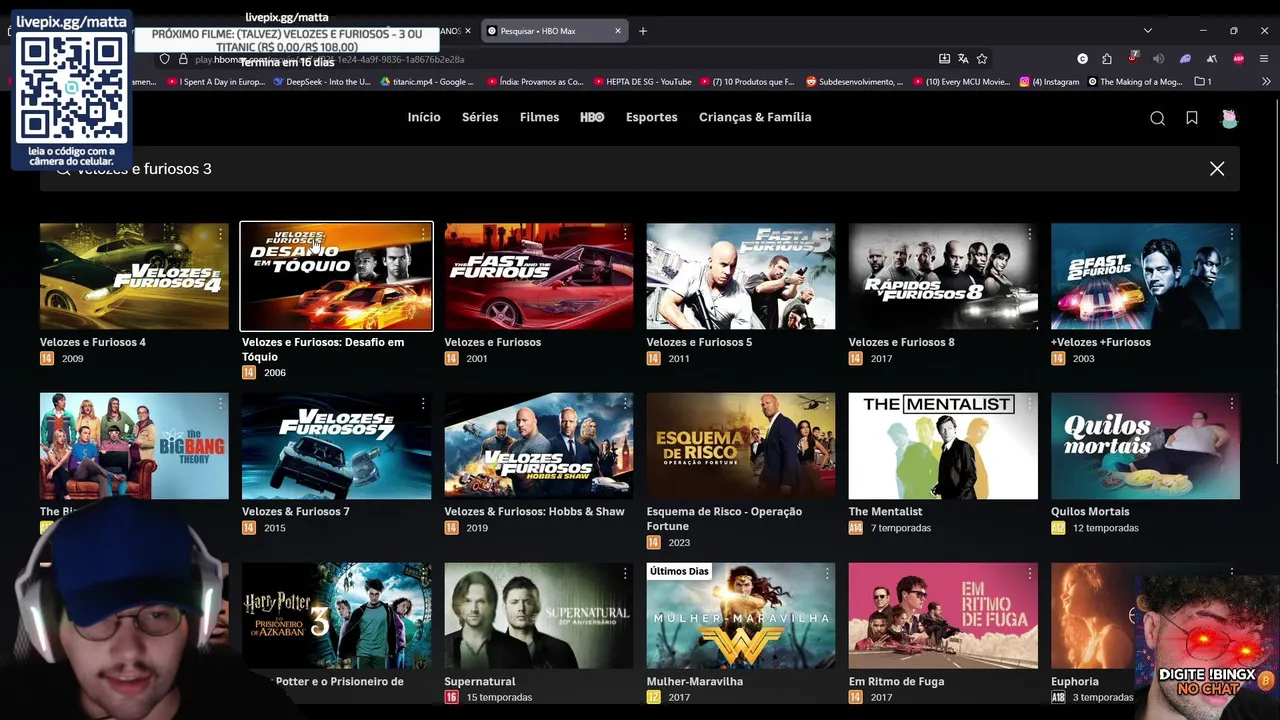Open three-dot menu on Hobbs & Shaw card
Image resolution: width=1280 pixels, height=720 pixels.
(625, 404)
